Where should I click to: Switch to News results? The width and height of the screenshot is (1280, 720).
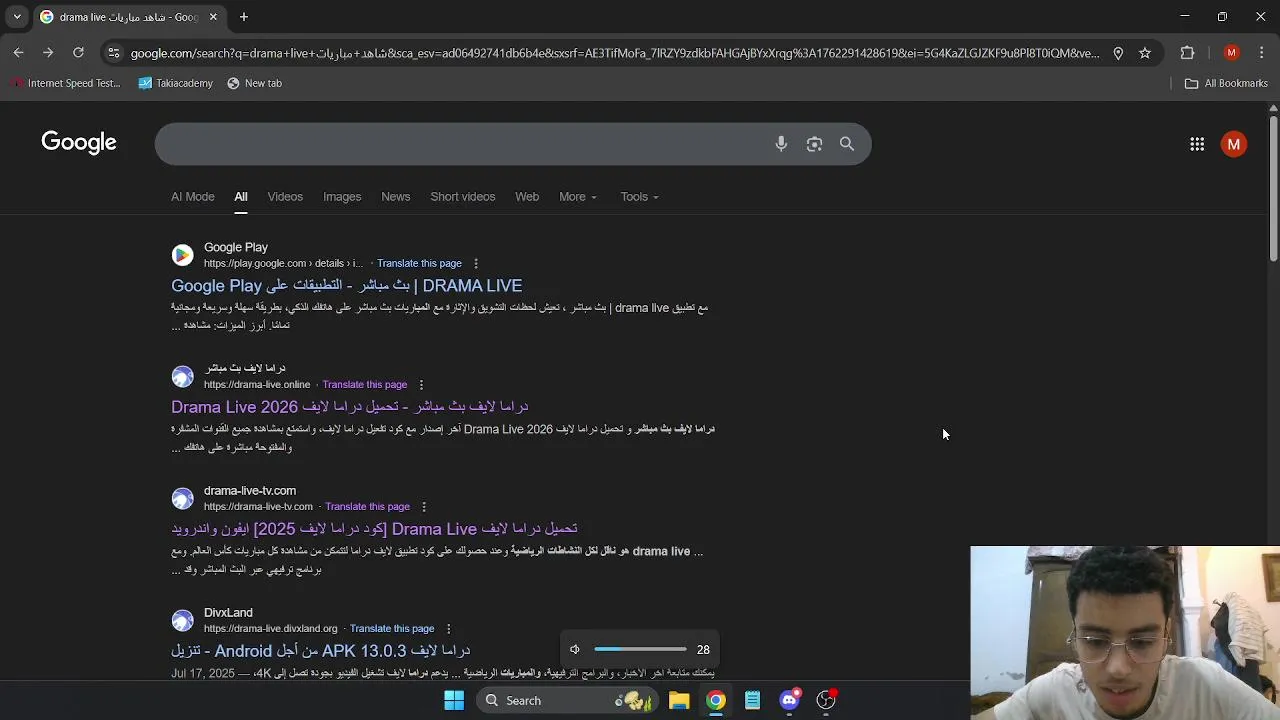point(396,197)
